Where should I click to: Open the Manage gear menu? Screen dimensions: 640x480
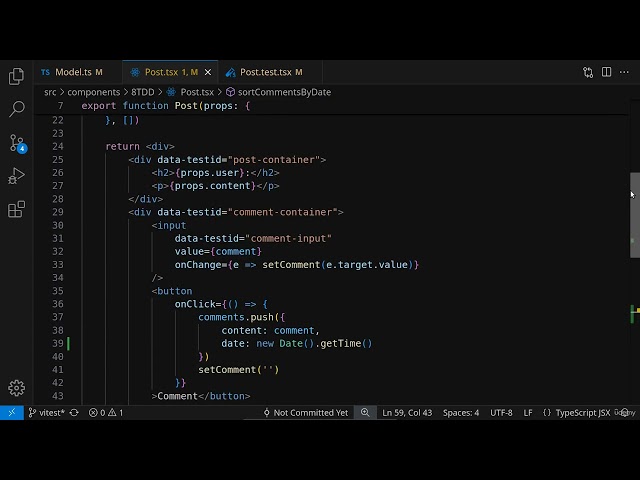tap(16, 388)
